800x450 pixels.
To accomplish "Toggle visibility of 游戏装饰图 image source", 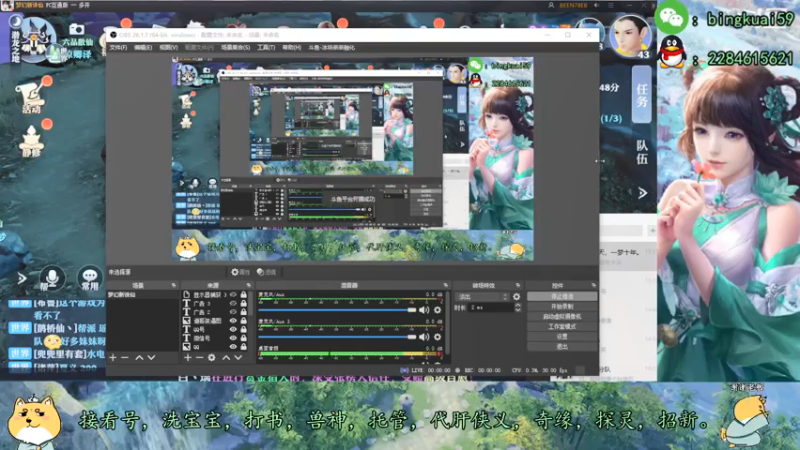I will tap(233, 320).
